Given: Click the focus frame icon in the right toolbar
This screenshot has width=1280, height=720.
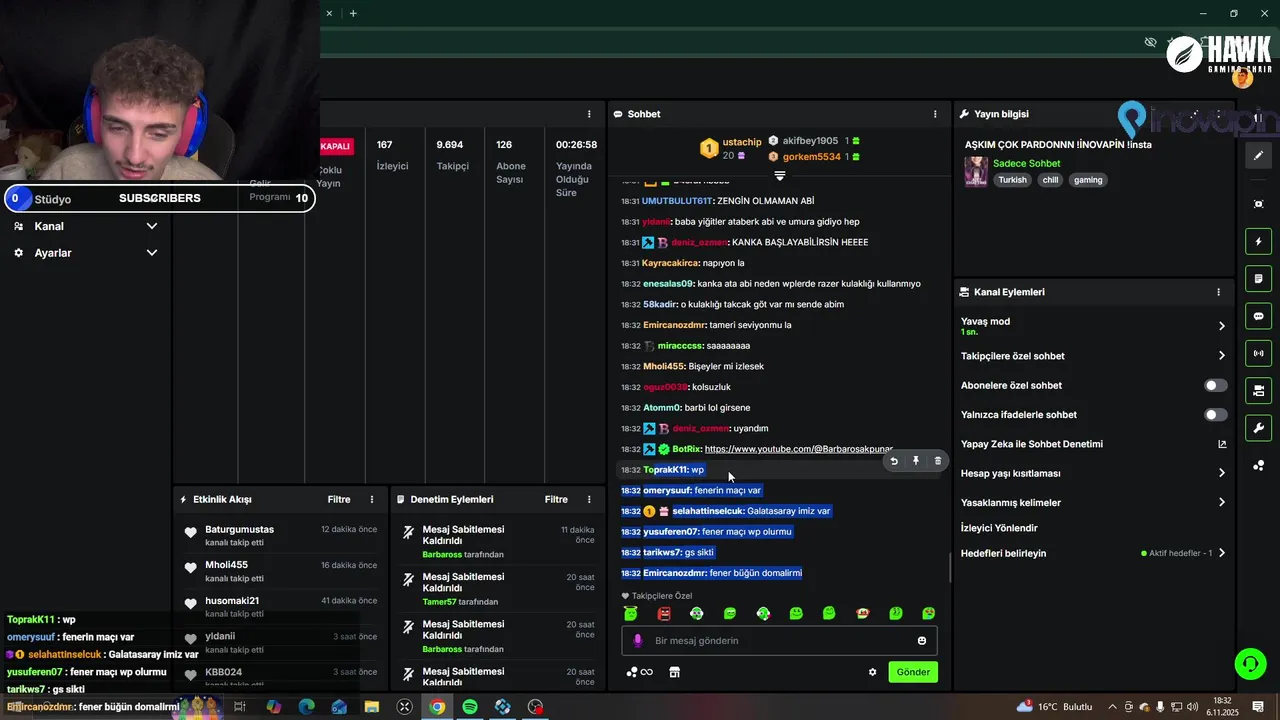Looking at the screenshot, I should coord(1258,204).
